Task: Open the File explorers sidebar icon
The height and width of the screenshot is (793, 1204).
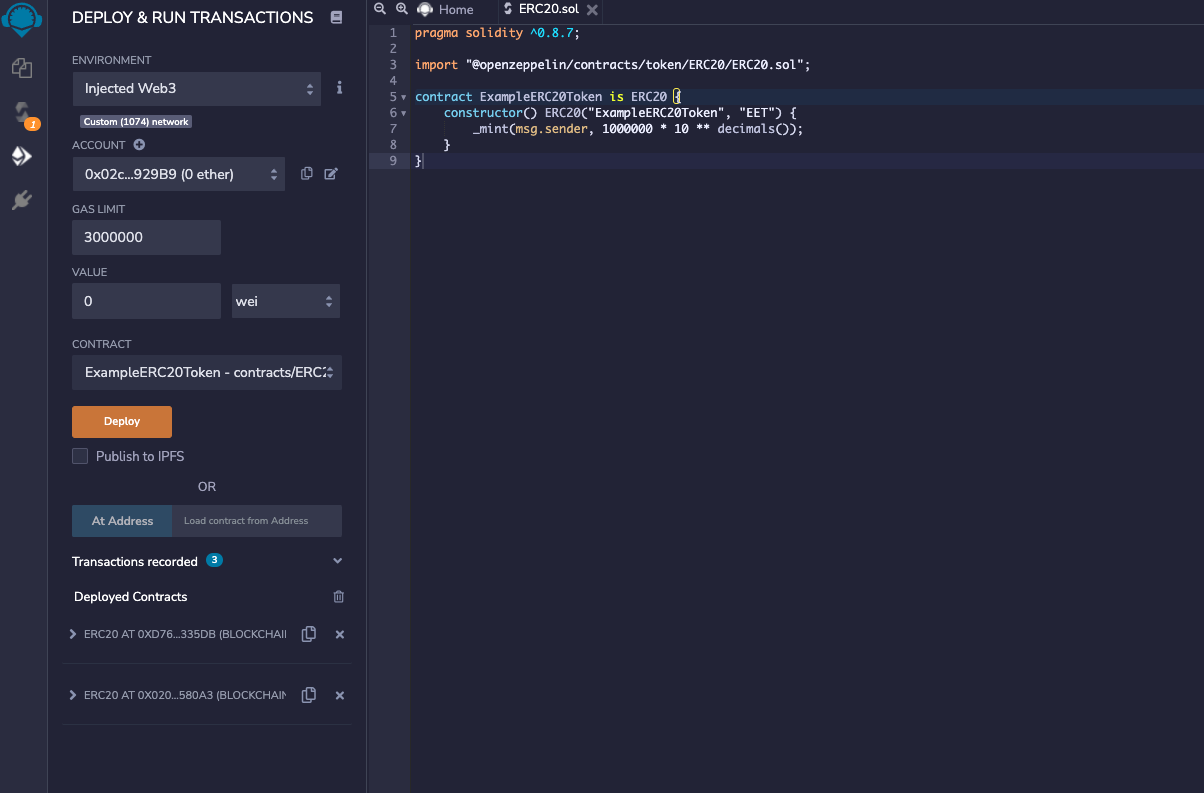Action: click(22, 68)
